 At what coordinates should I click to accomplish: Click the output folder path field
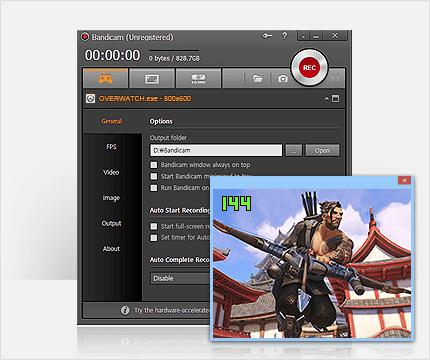coord(216,150)
